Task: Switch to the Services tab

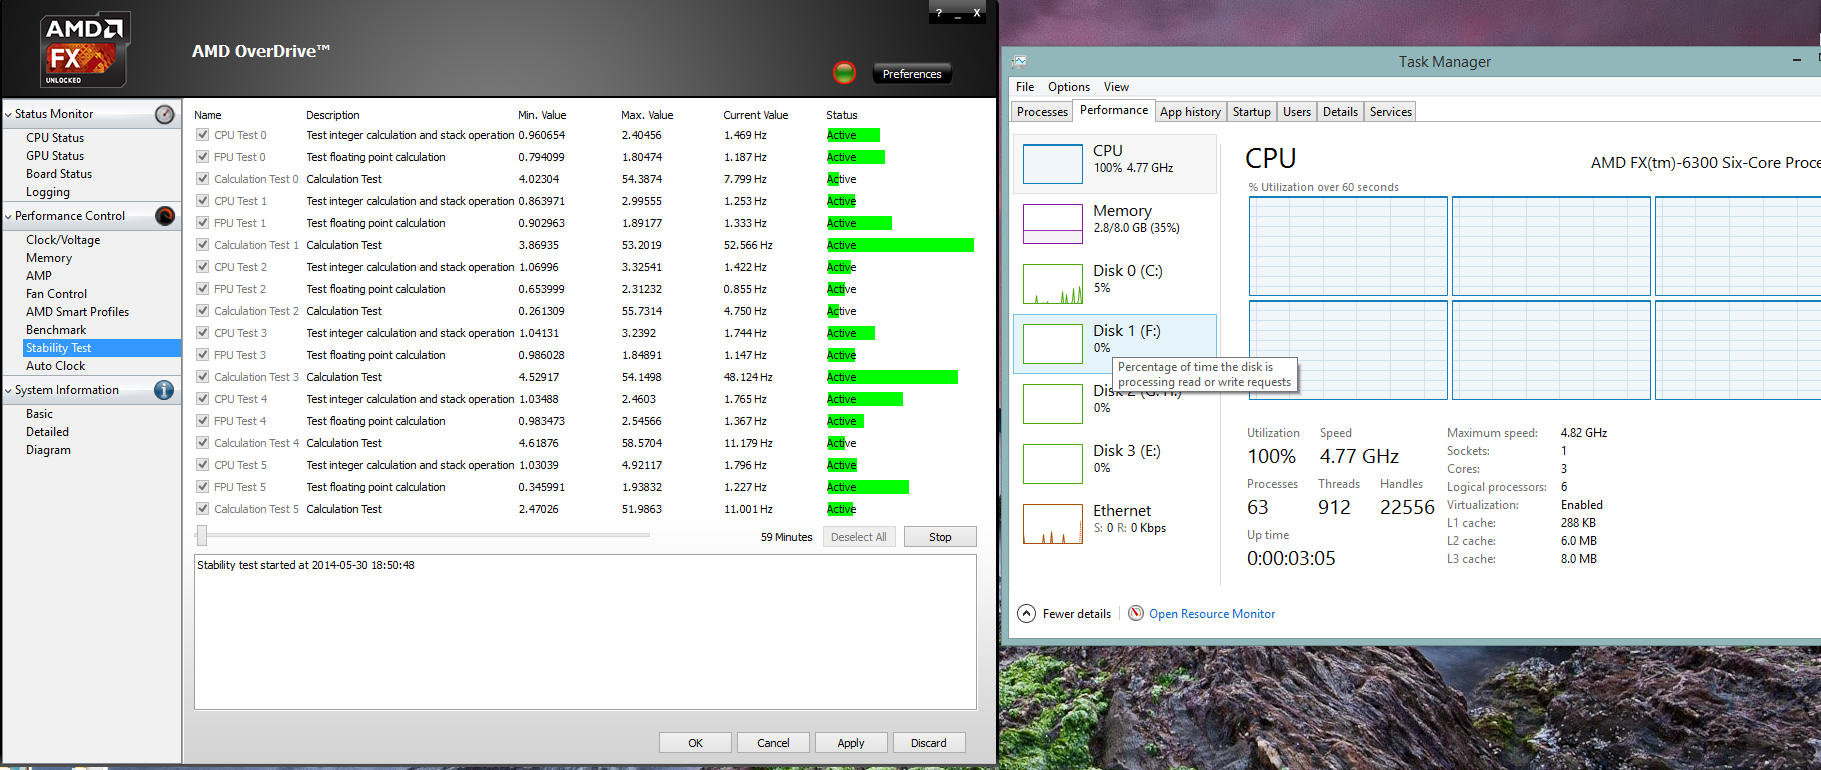Action: click(1390, 112)
